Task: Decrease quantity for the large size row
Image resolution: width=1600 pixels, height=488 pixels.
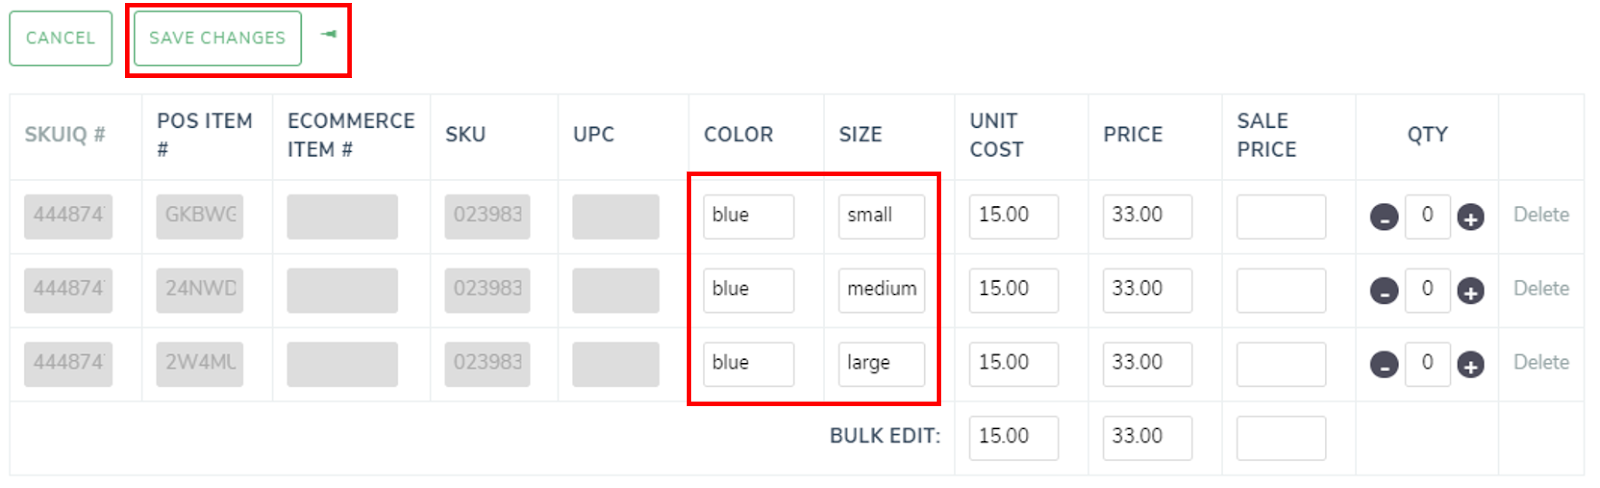Action: pyautogui.click(x=1384, y=365)
